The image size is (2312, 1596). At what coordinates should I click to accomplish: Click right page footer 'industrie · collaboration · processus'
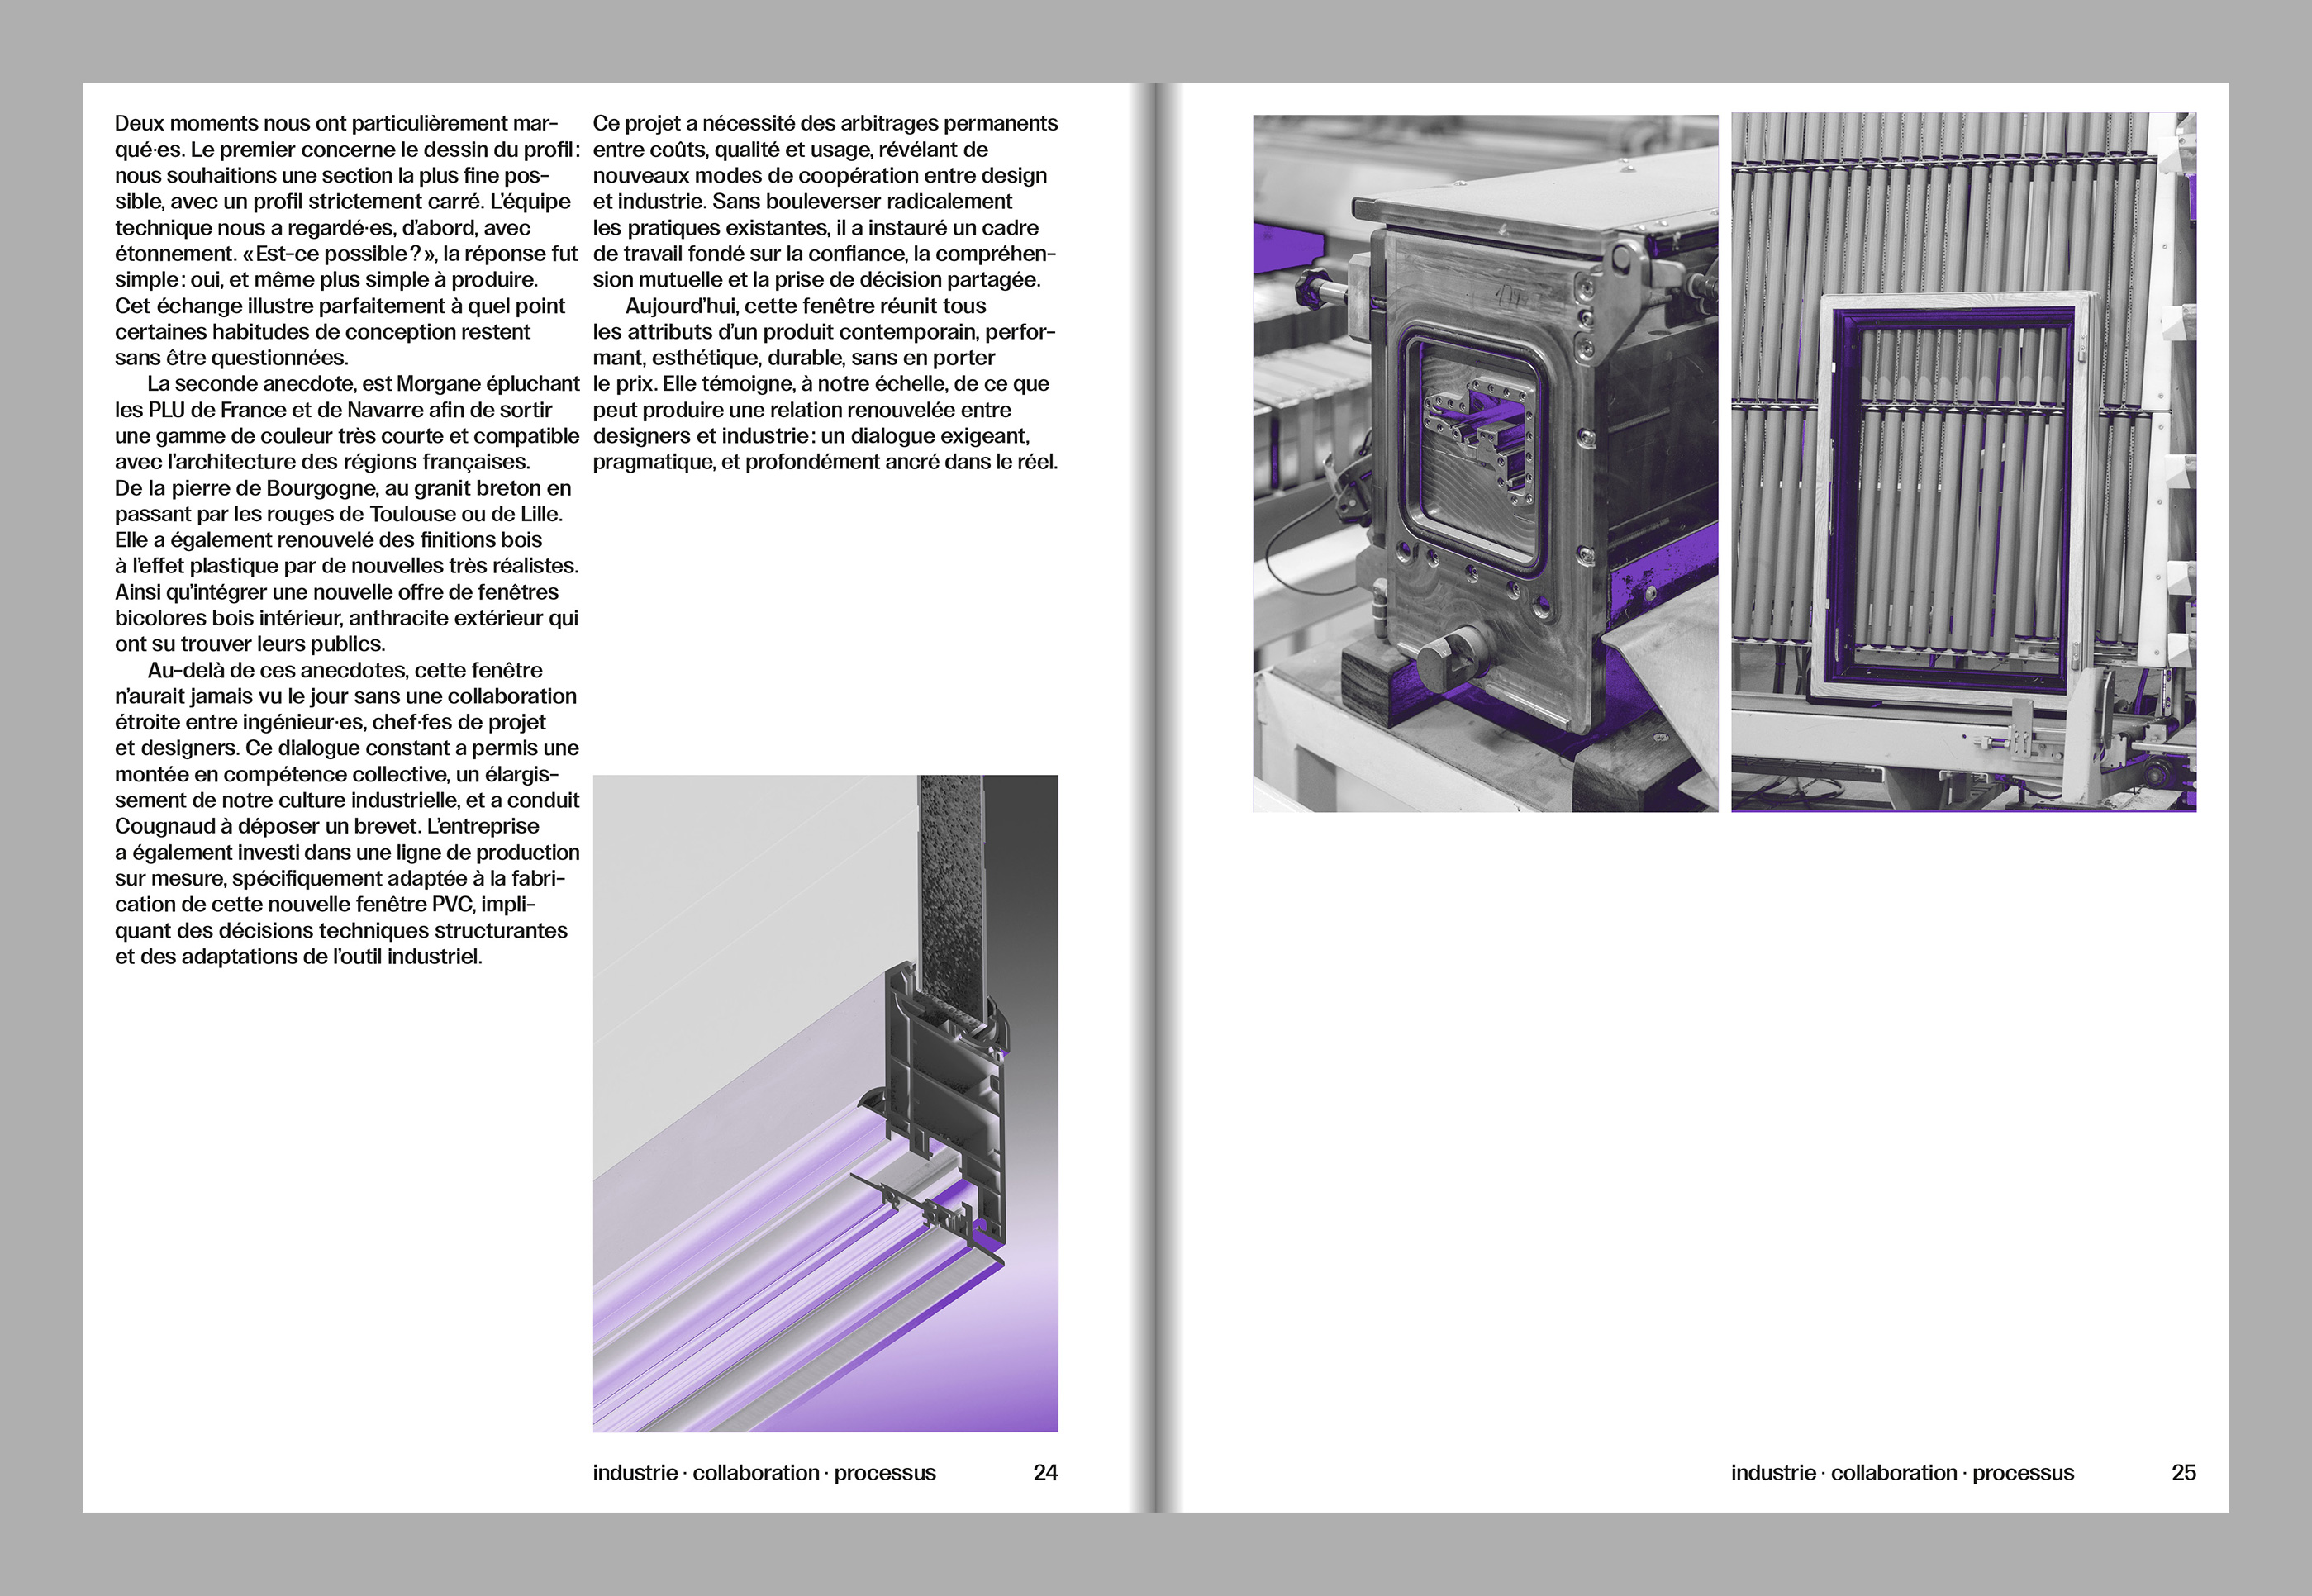(1902, 1472)
